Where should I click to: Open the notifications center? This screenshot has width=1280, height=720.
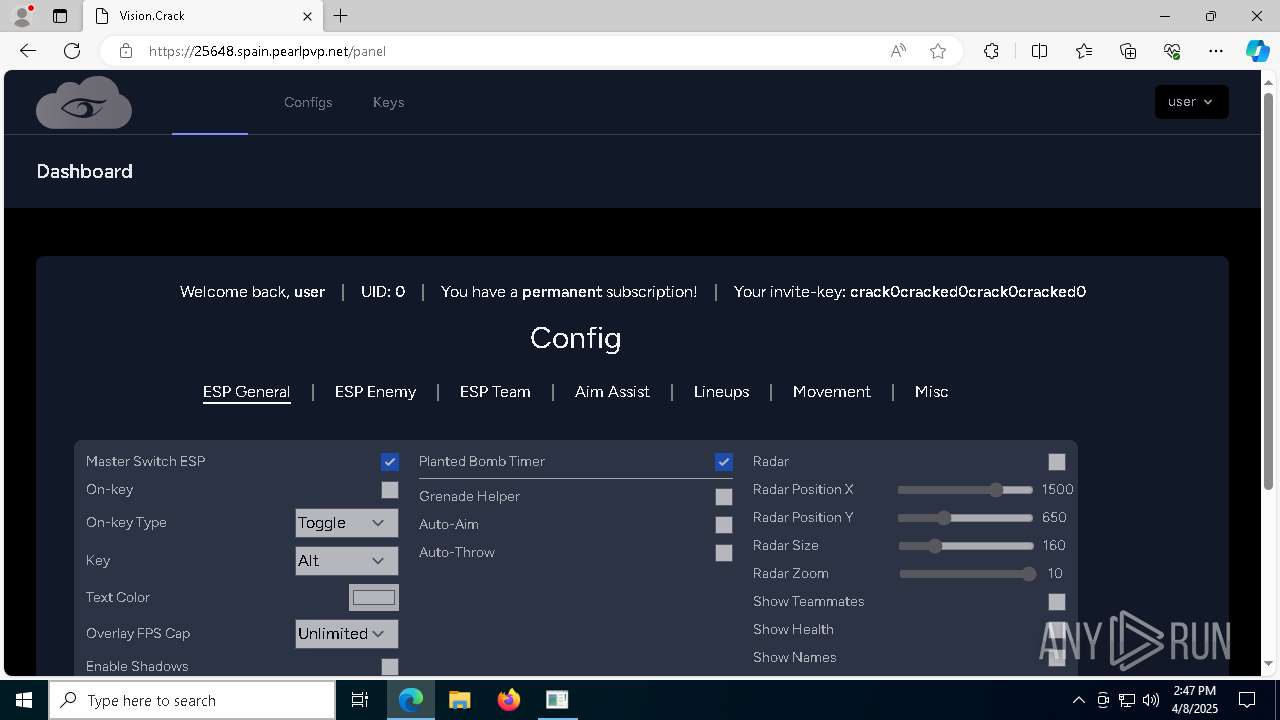click(x=1247, y=700)
